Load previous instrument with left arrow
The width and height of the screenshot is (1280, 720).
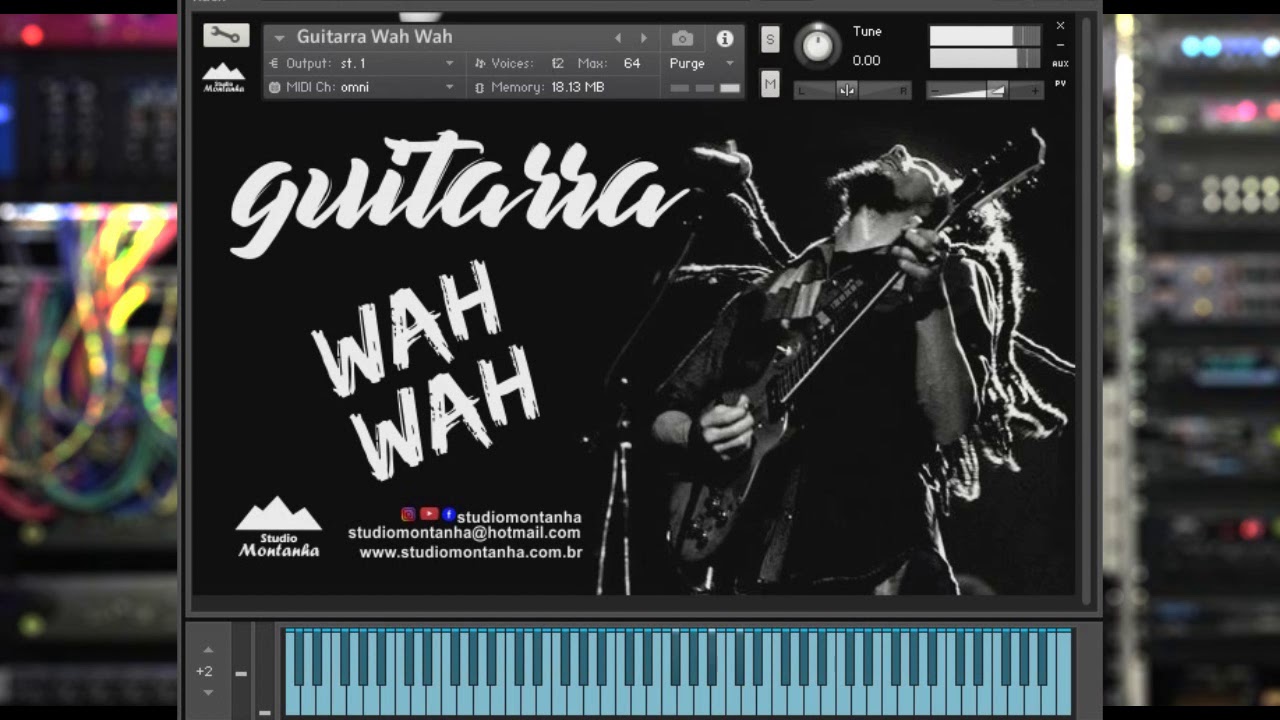(618, 38)
